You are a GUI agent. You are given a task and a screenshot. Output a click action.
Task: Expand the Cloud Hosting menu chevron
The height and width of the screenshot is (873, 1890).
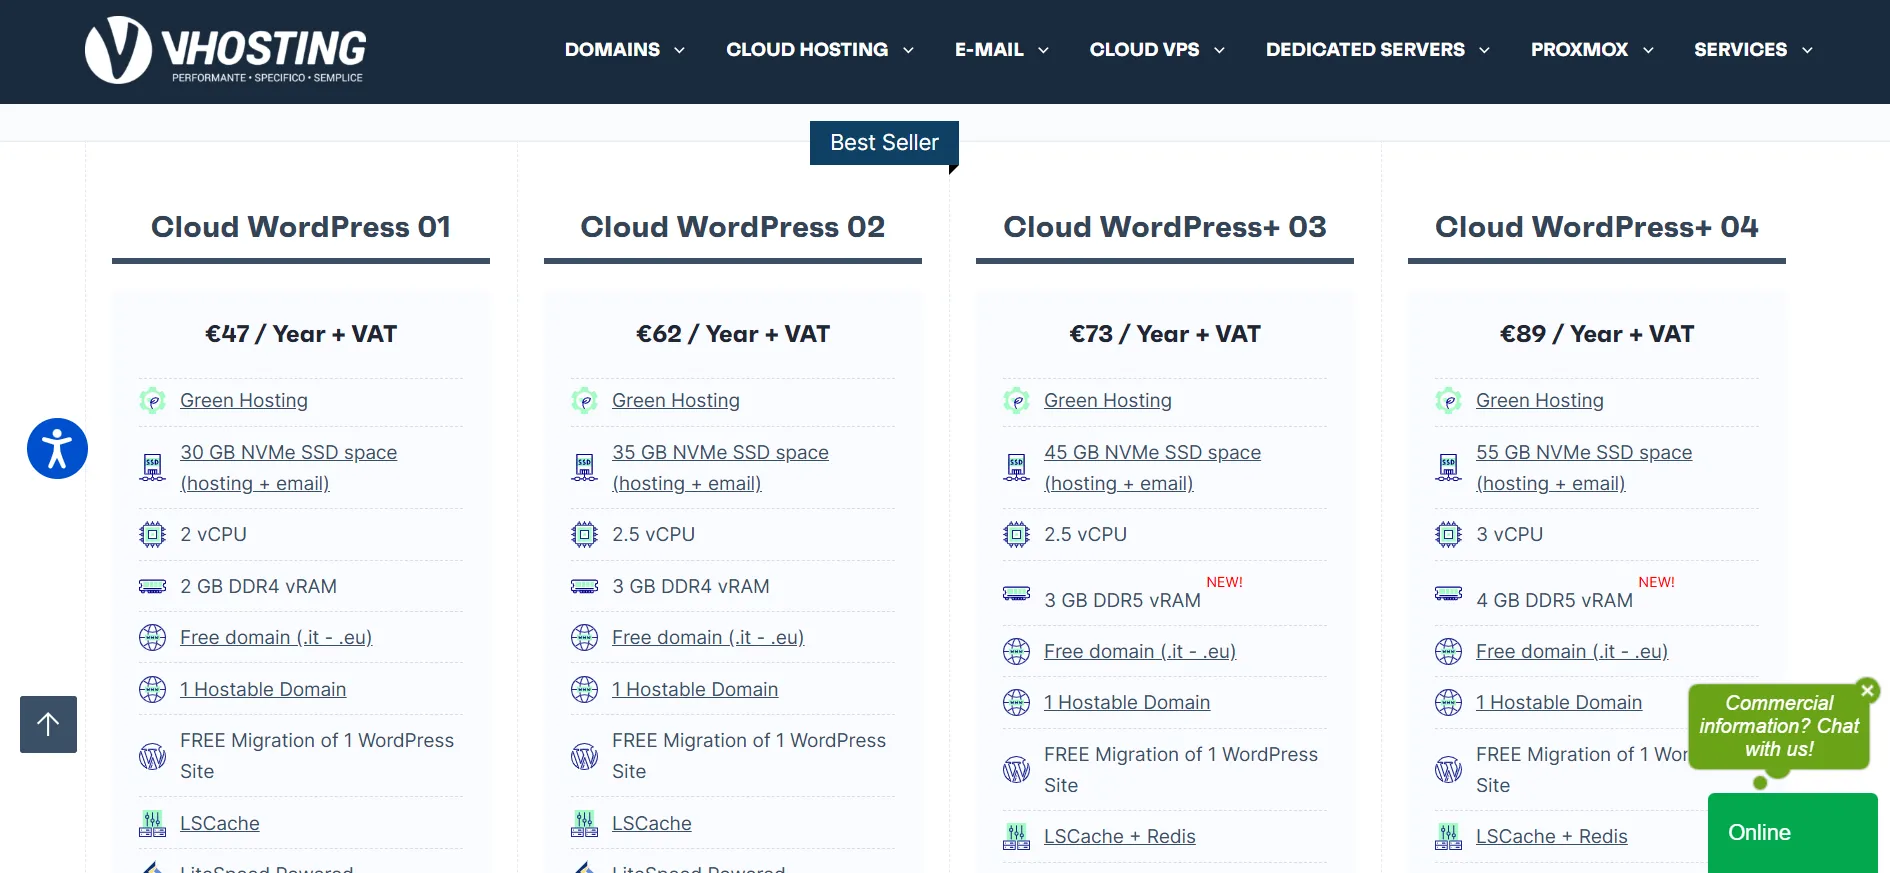(x=908, y=50)
